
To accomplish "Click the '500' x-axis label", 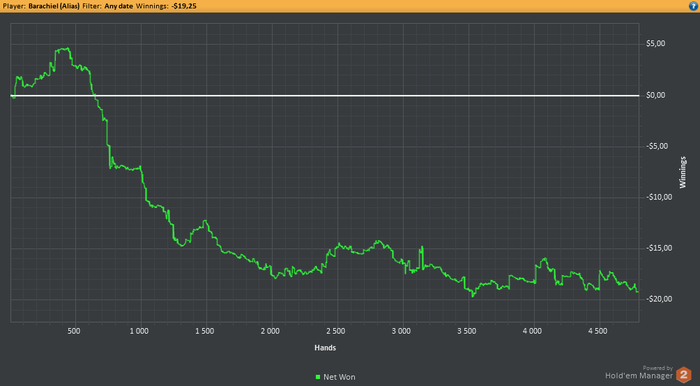I will (x=74, y=331).
